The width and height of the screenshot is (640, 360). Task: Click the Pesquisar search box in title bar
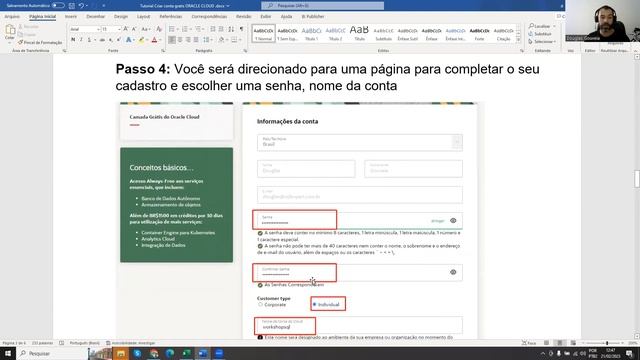pyautogui.click(x=322, y=6)
